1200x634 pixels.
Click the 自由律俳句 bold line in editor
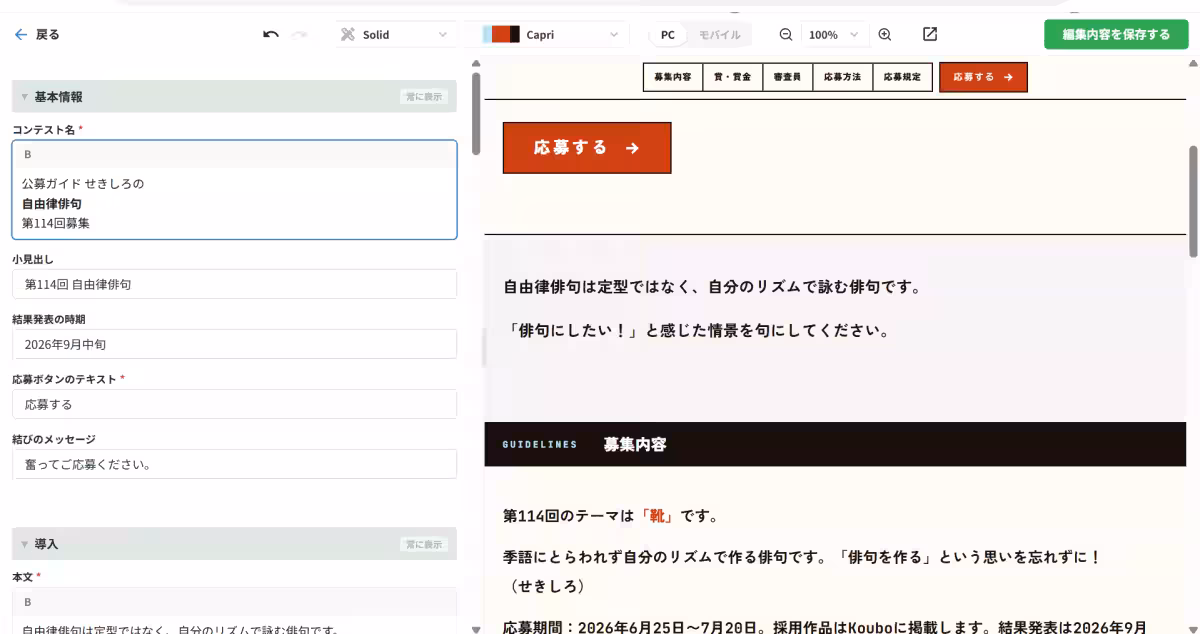52,203
